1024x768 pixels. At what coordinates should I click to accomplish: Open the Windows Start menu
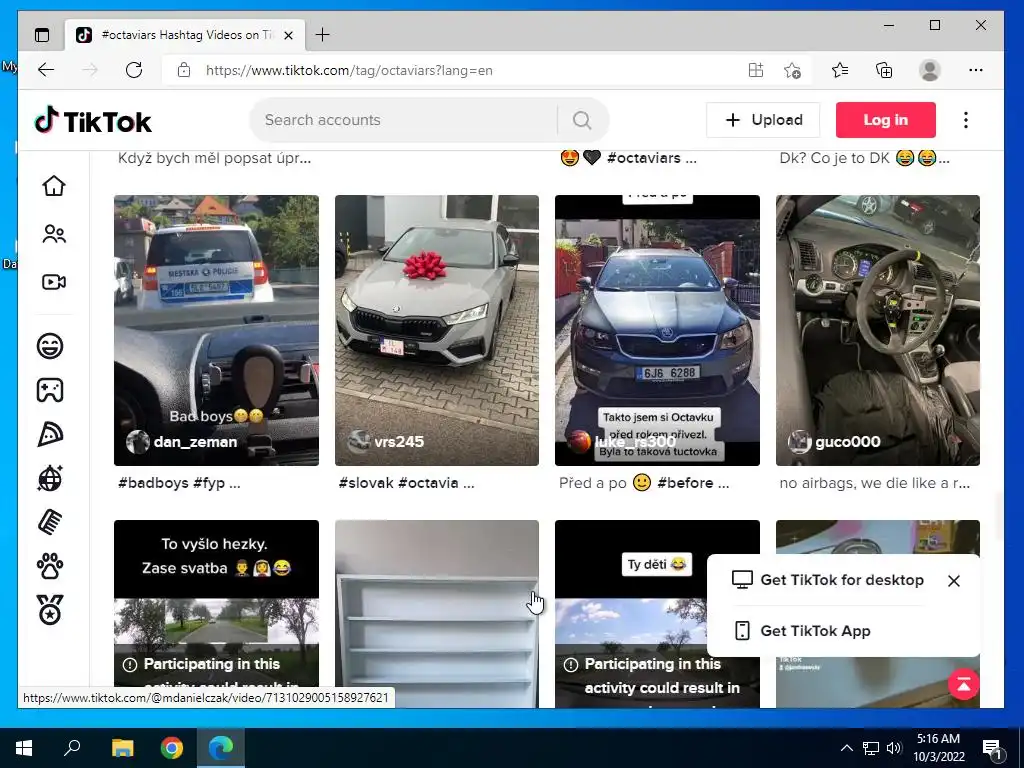(24, 748)
